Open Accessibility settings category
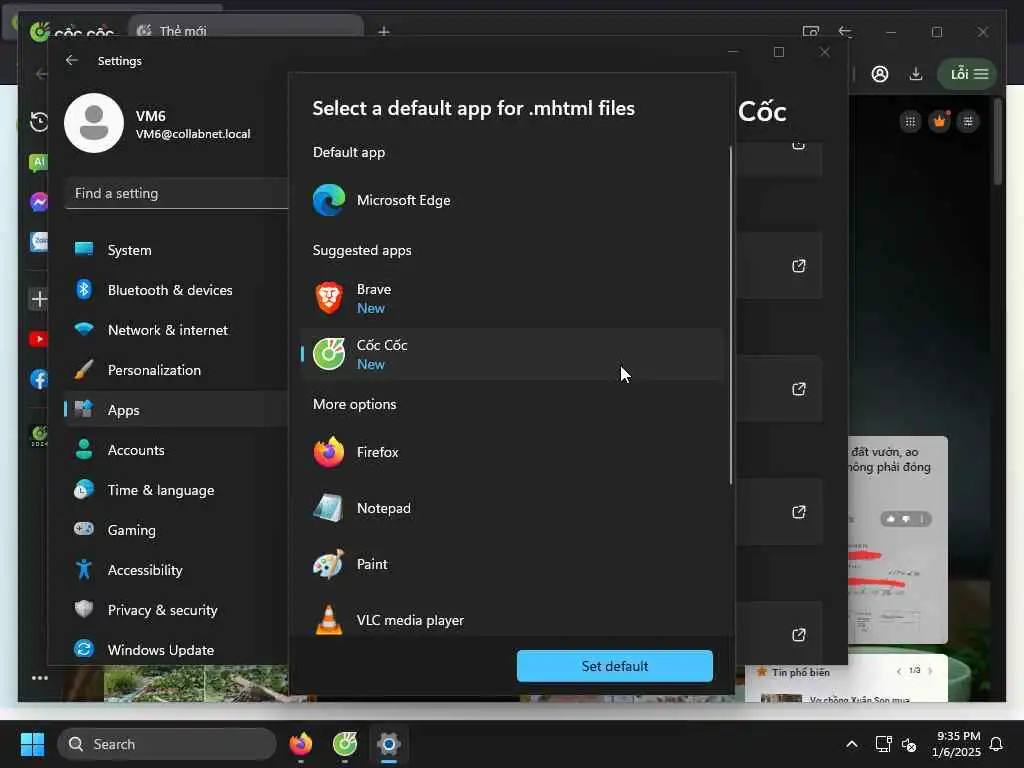1024x768 pixels. [x=176, y=569]
